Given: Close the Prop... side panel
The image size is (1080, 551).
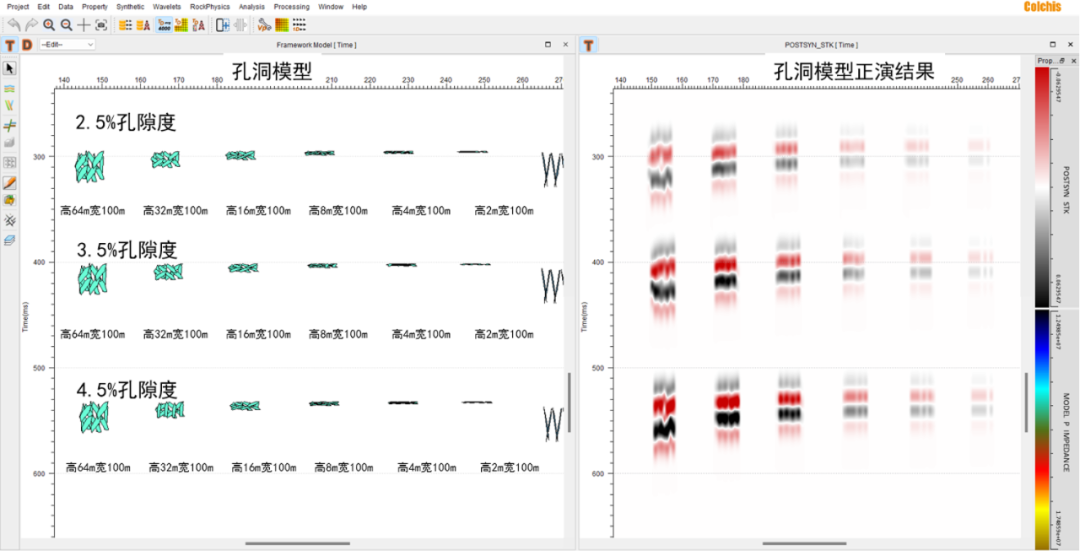Looking at the screenshot, I should point(1072,61).
